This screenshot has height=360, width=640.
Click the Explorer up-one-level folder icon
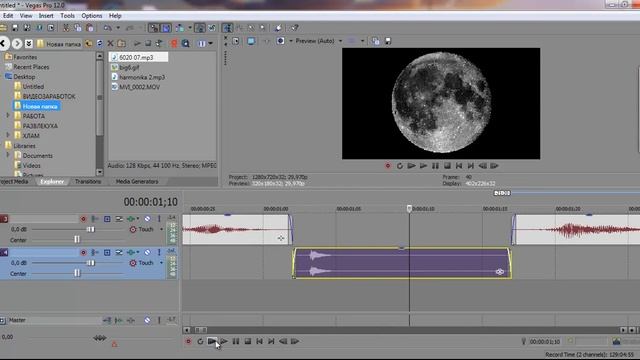89,43
